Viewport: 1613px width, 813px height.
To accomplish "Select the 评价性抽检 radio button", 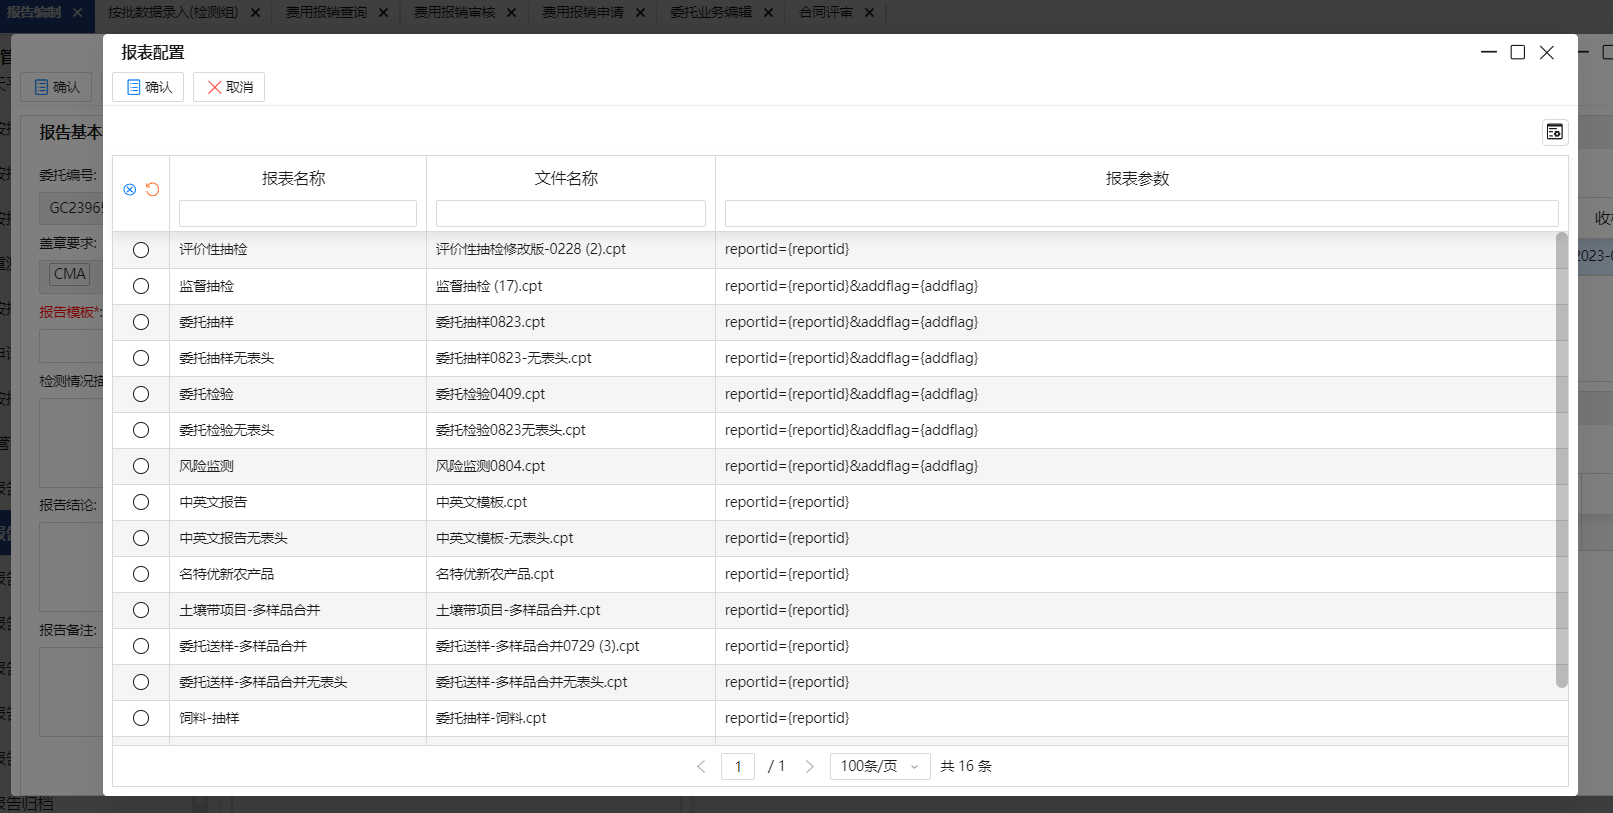I will [141, 250].
